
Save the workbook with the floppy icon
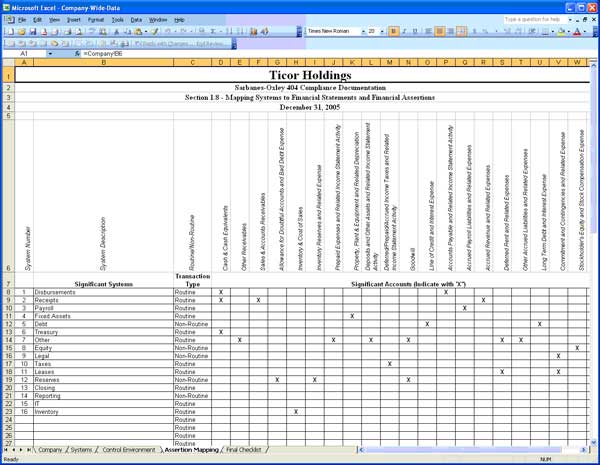33,31
